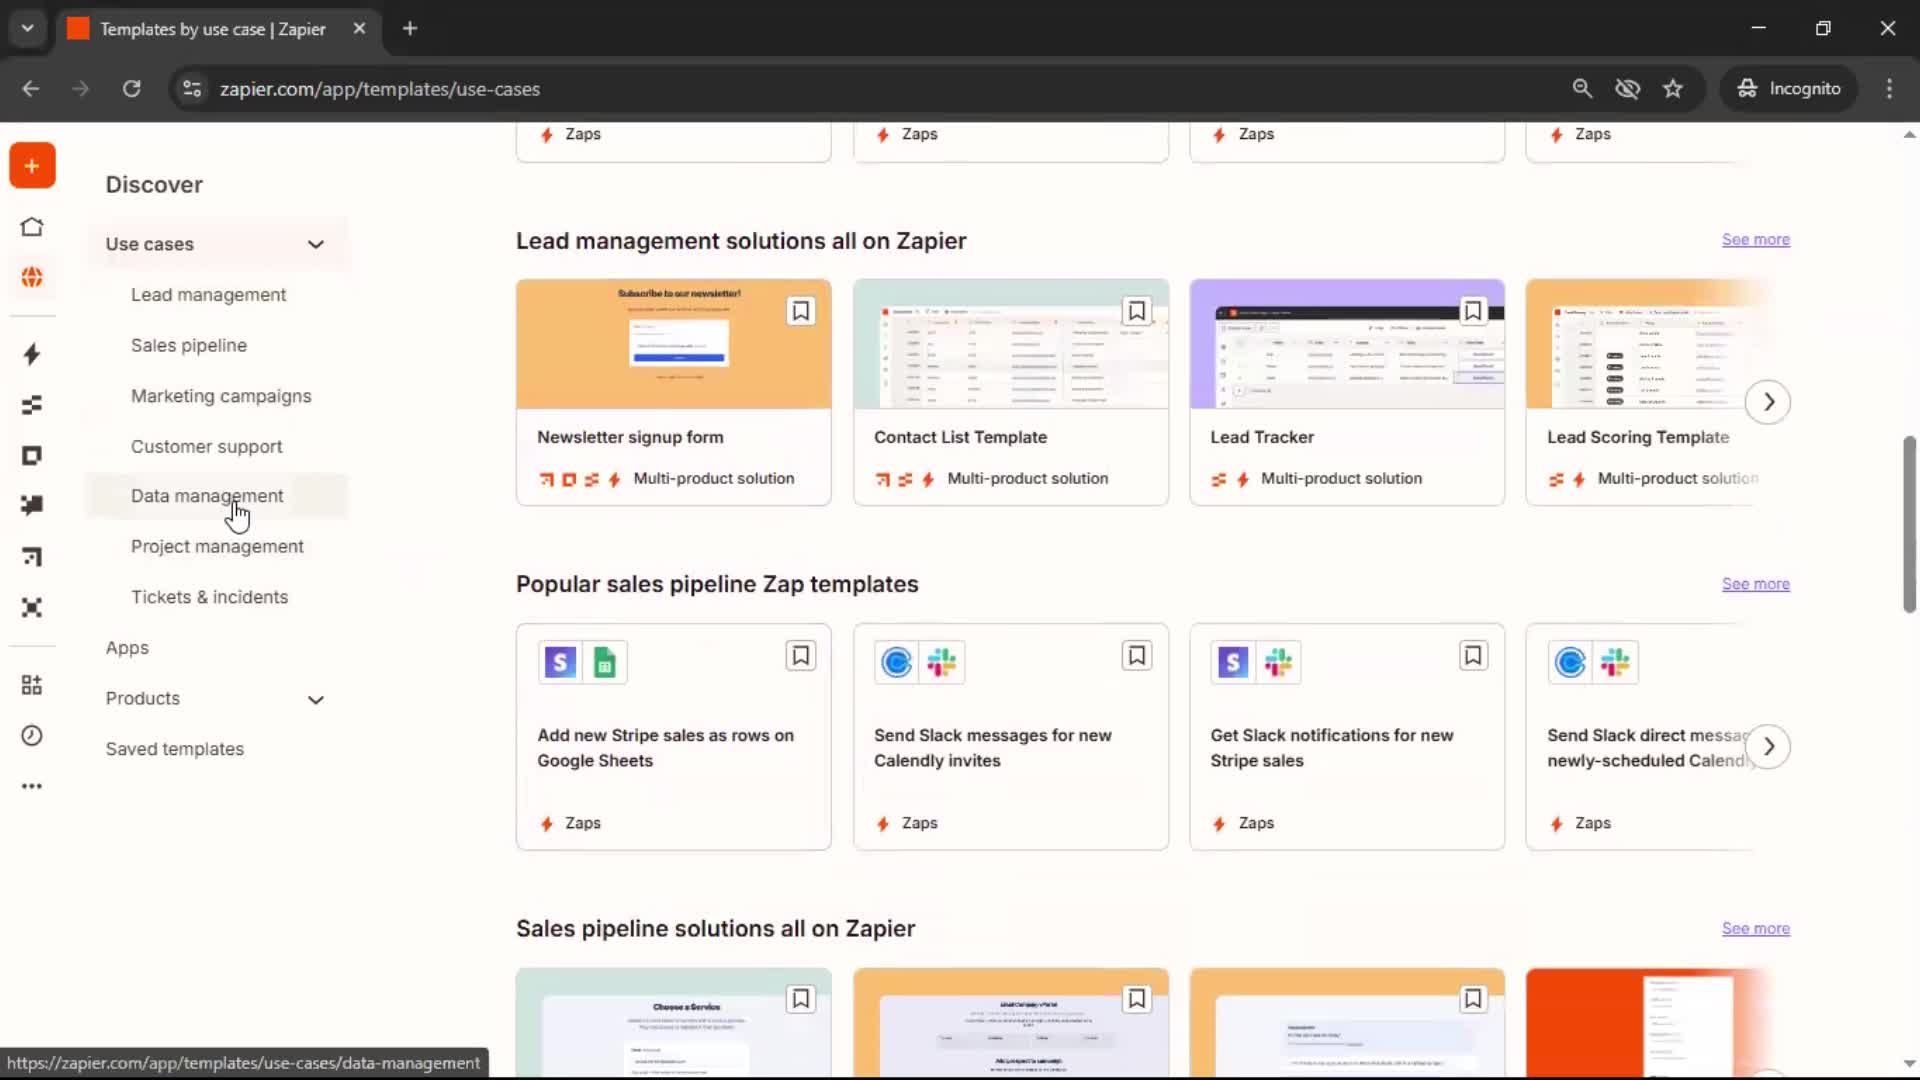Expand the Products section chevron
1920x1080 pixels.
pos(316,700)
